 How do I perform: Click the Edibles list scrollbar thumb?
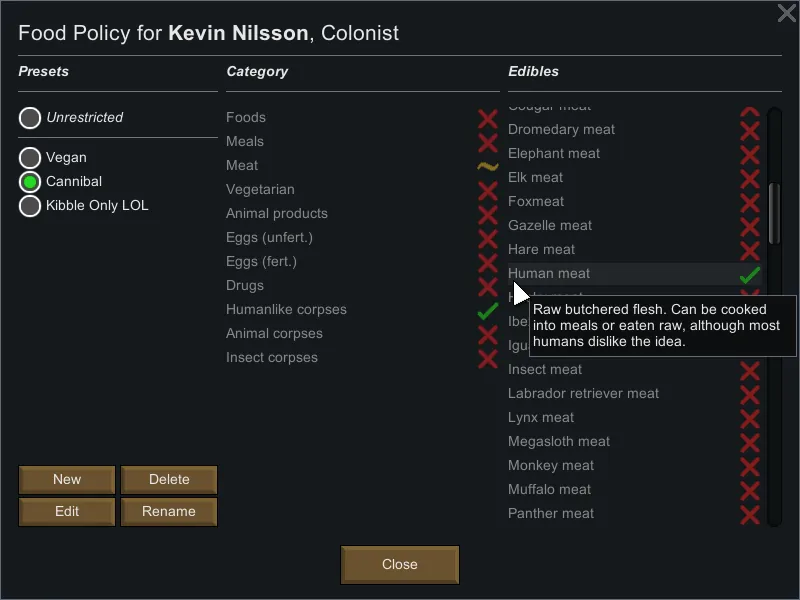coord(774,212)
